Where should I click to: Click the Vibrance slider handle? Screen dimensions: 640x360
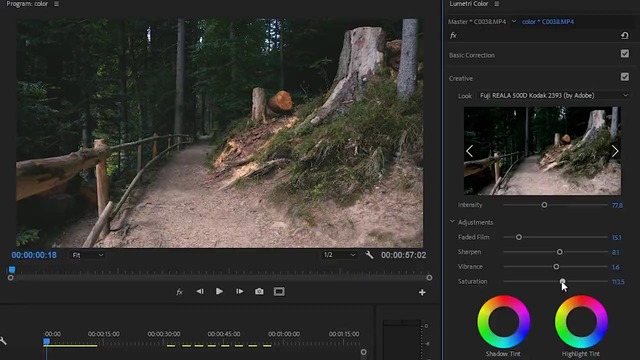click(x=556, y=267)
